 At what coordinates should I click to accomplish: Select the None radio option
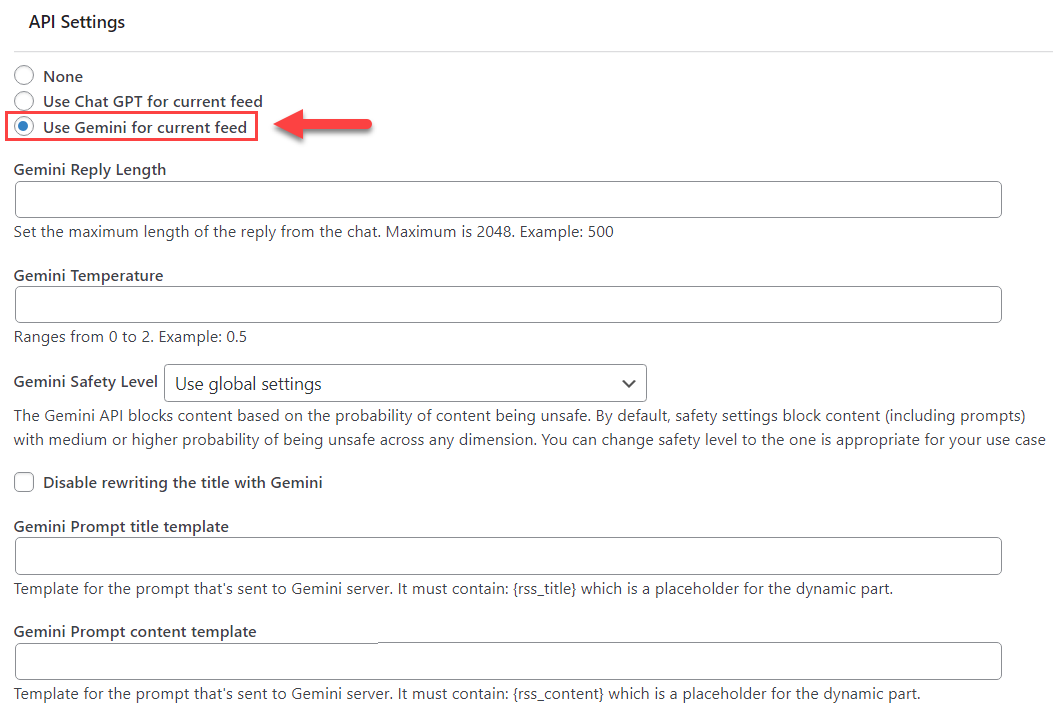(x=24, y=76)
